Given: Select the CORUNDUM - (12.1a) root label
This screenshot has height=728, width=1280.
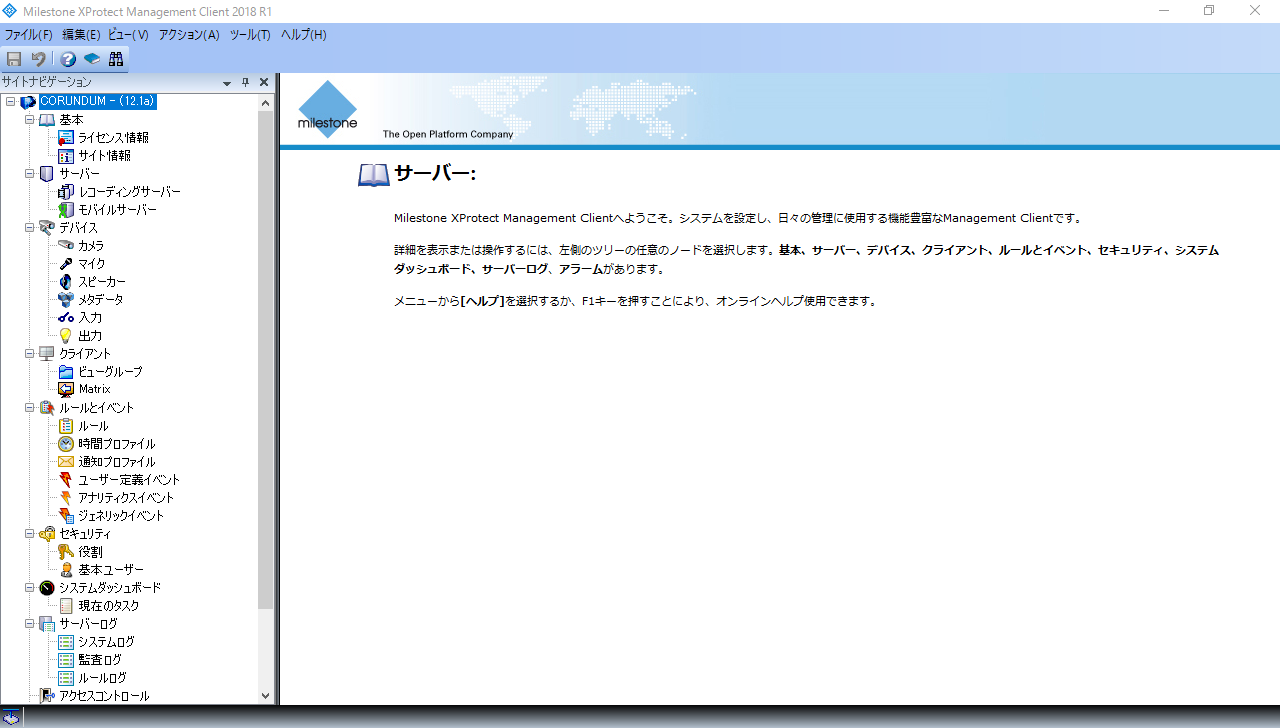Looking at the screenshot, I should 97,102.
